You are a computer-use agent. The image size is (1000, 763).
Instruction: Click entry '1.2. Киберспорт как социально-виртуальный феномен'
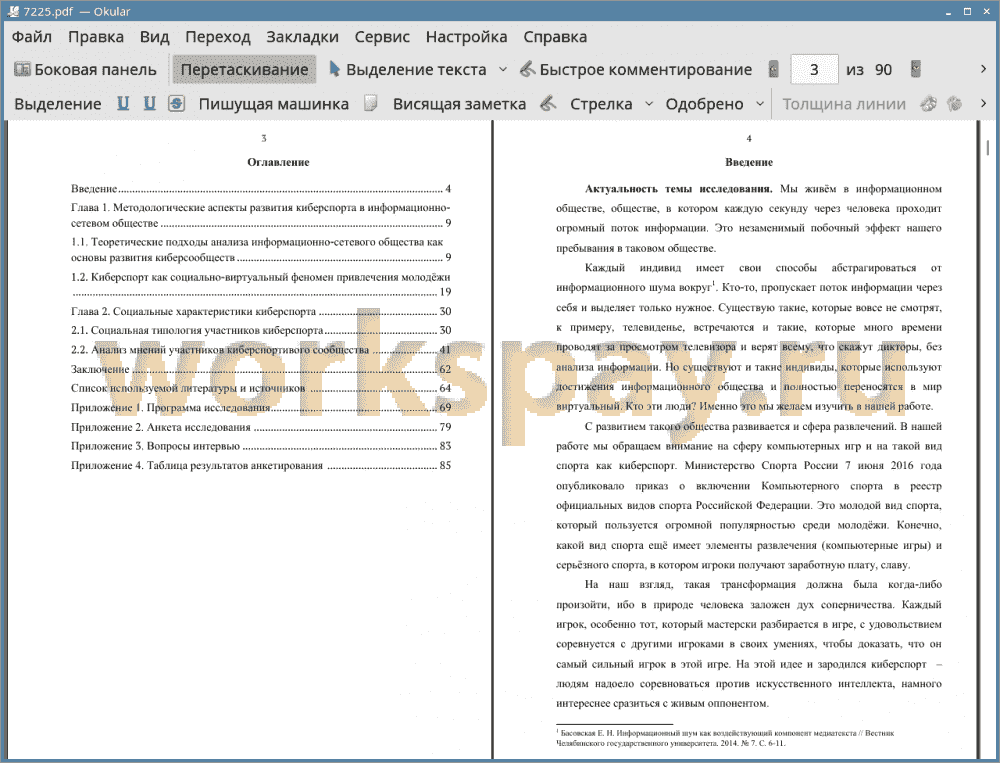pos(261,285)
